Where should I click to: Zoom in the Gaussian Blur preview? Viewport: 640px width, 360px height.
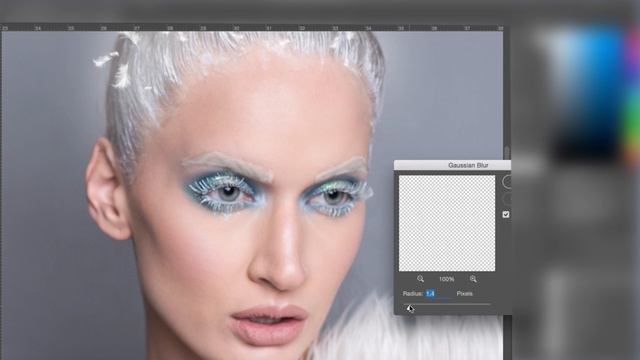click(x=473, y=279)
